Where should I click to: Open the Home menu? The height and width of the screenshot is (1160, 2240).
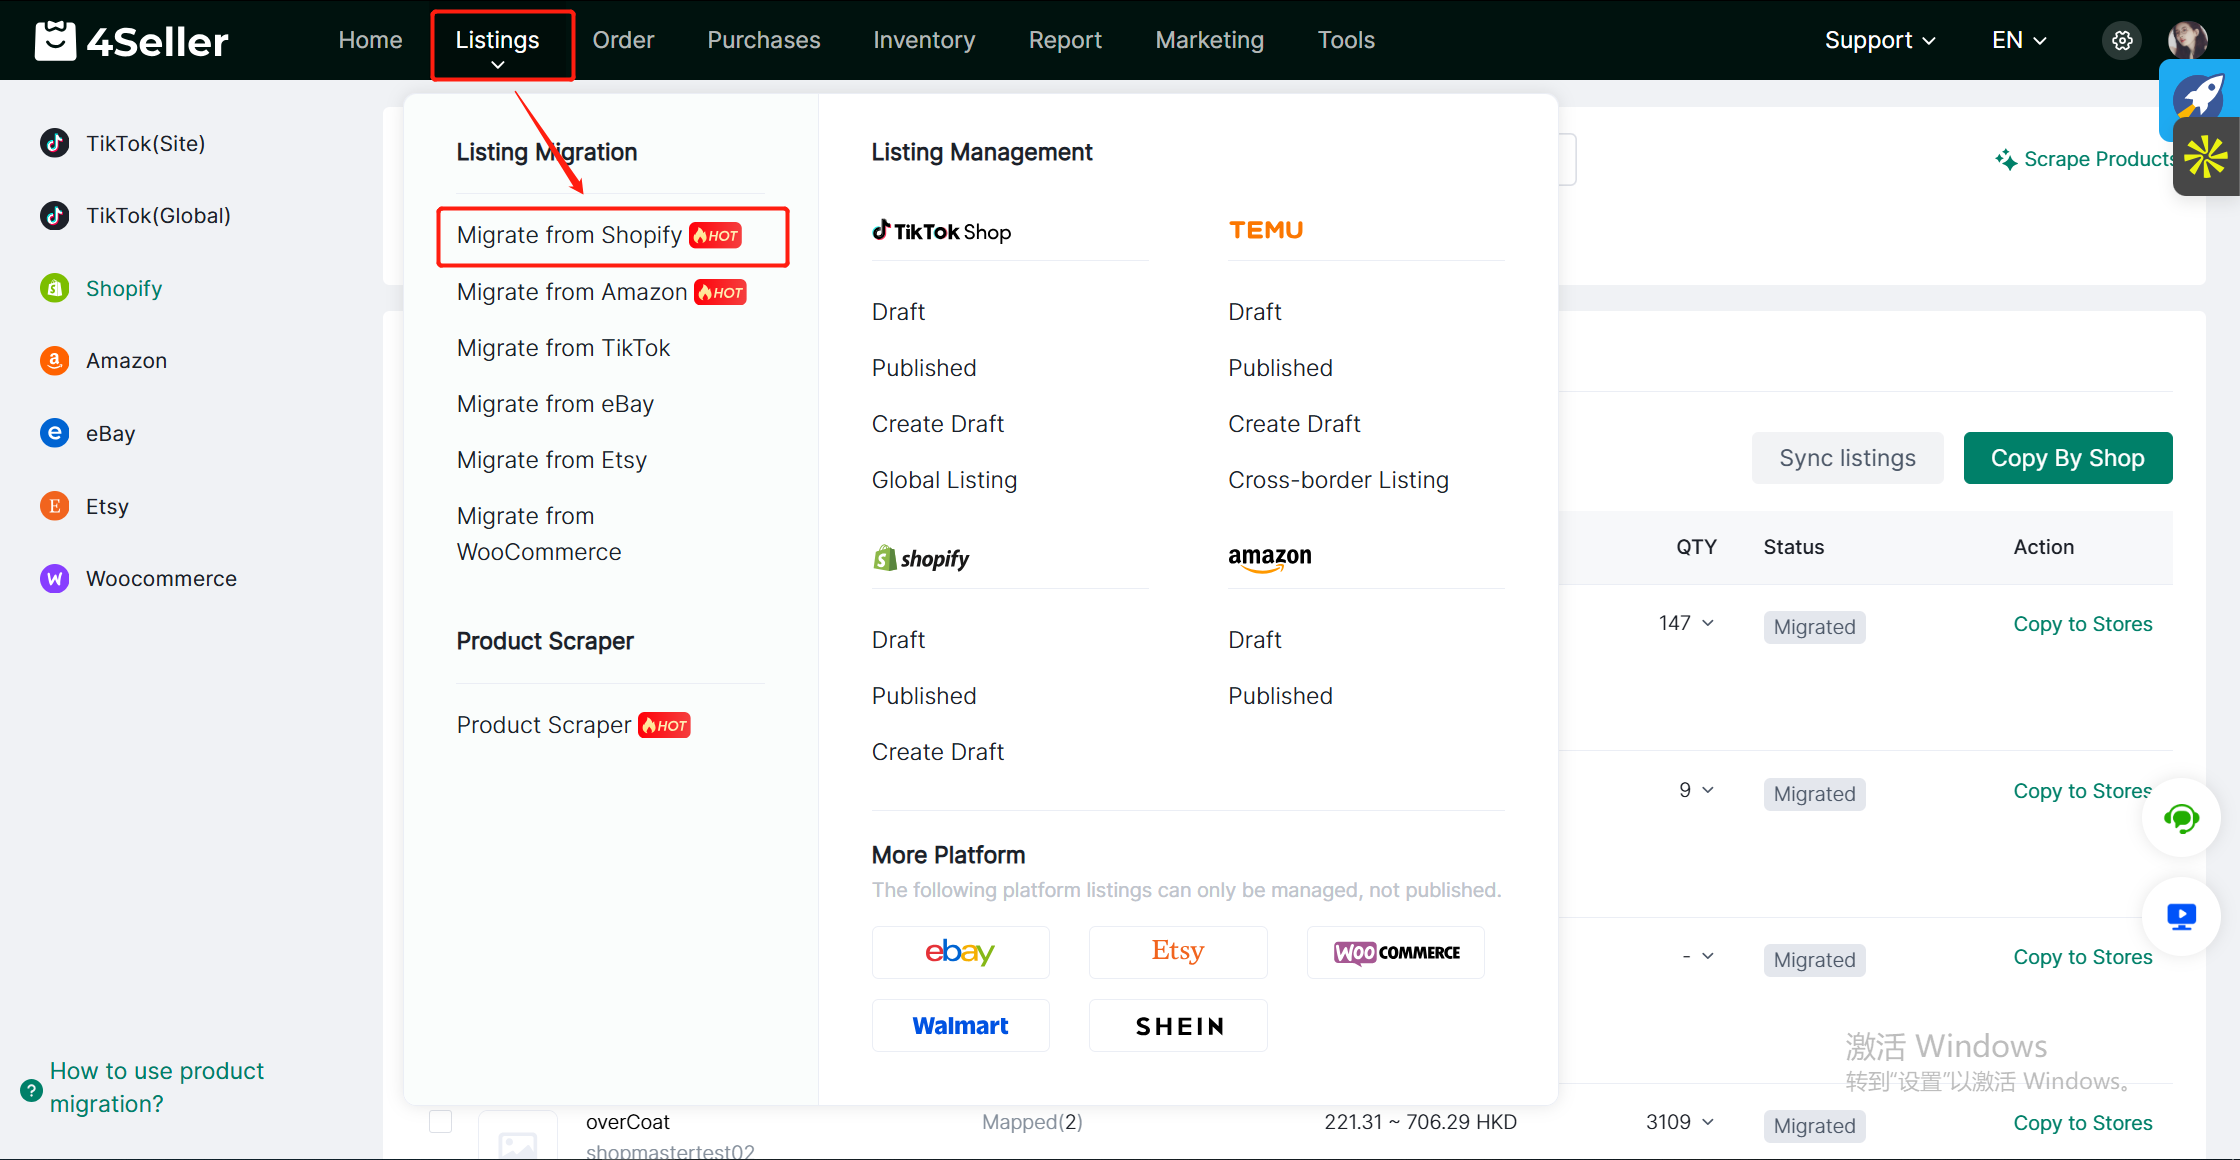point(370,40)
